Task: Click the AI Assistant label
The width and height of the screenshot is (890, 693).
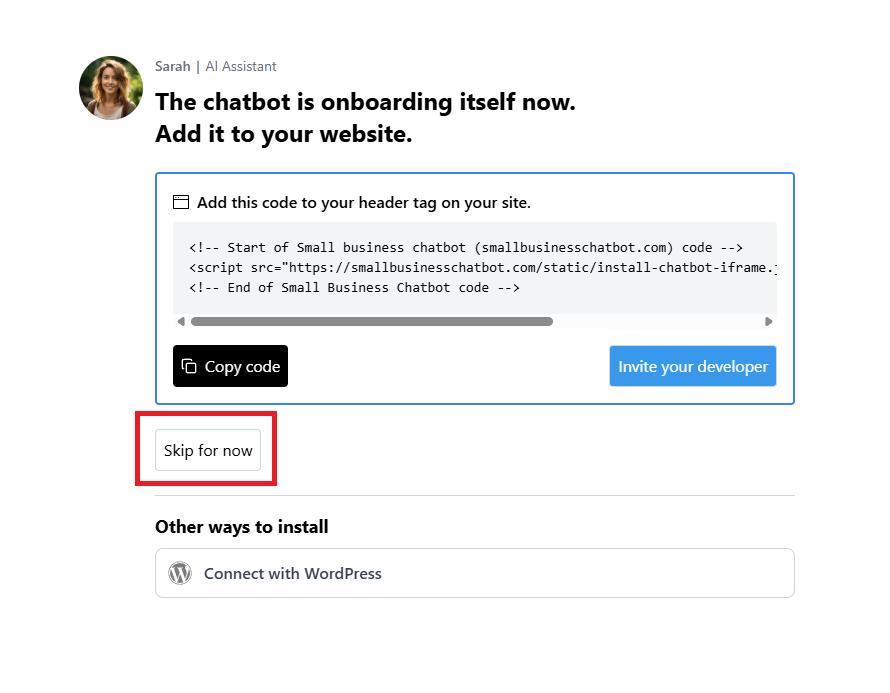Action: click(x=241, y=66)
